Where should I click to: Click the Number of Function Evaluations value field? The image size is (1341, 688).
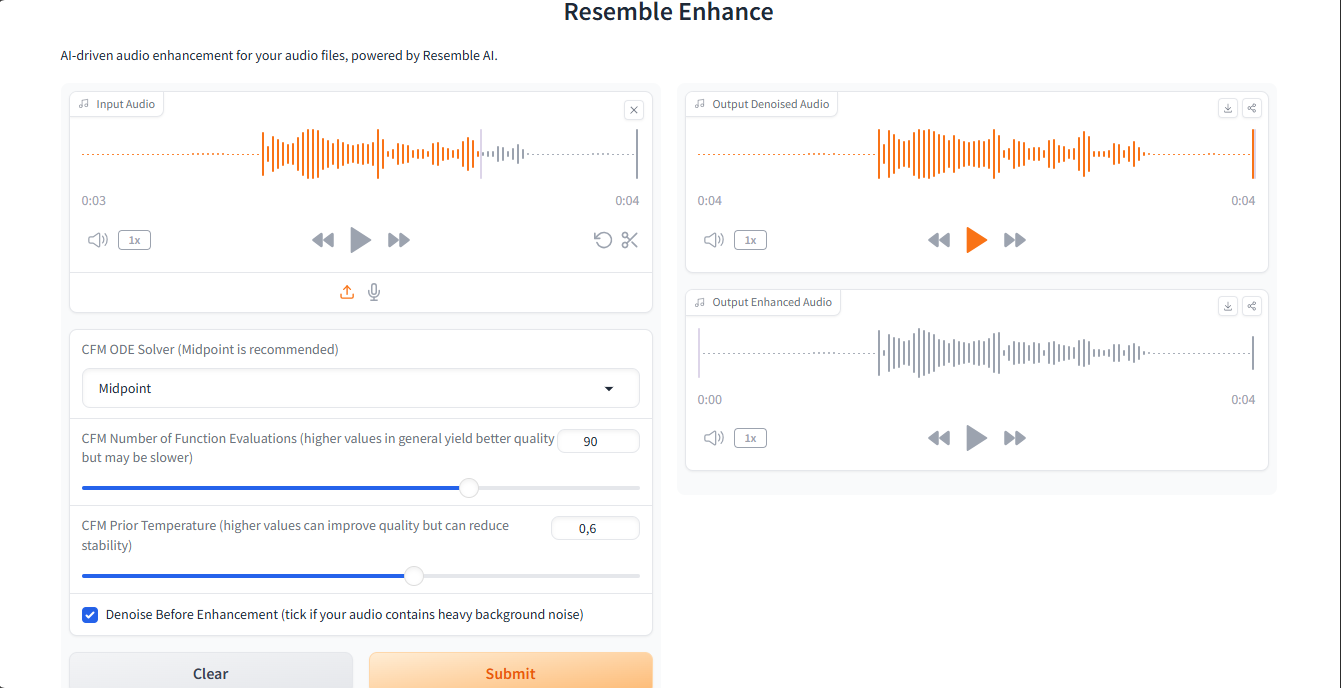coord(597,441)
